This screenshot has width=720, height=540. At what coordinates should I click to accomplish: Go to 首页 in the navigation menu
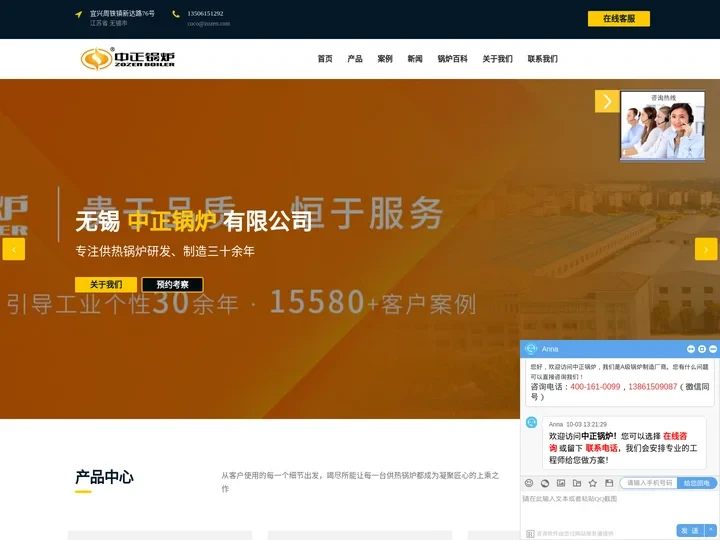(x=325, y=59)
